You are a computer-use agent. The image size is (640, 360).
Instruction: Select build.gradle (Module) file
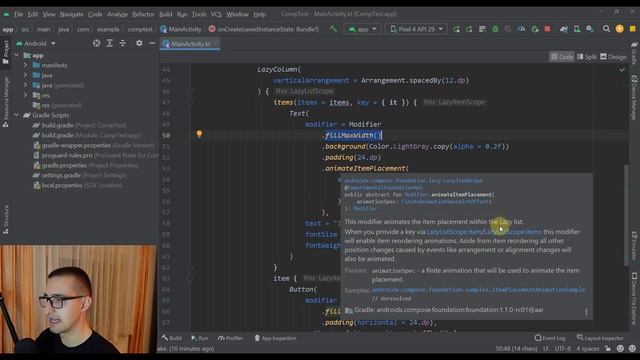point(87,135)
